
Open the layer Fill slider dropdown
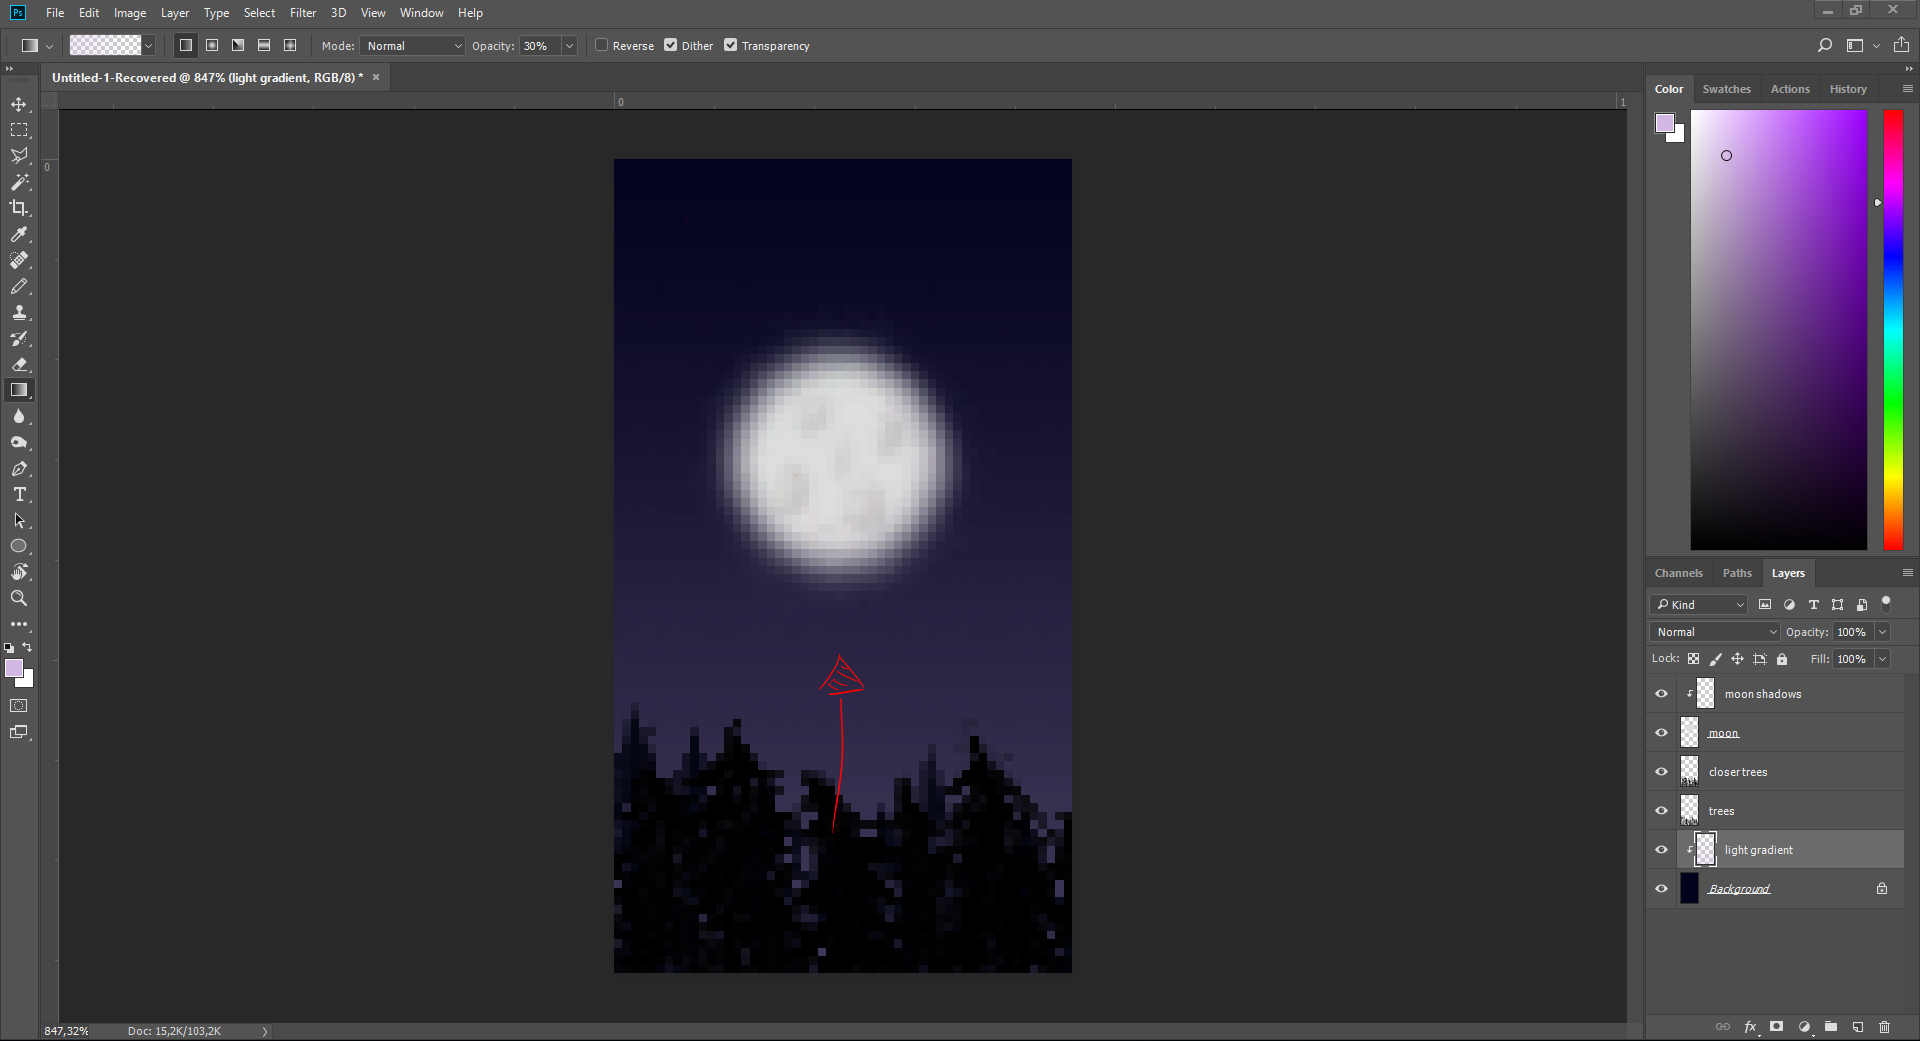[x=1882, y=659]
